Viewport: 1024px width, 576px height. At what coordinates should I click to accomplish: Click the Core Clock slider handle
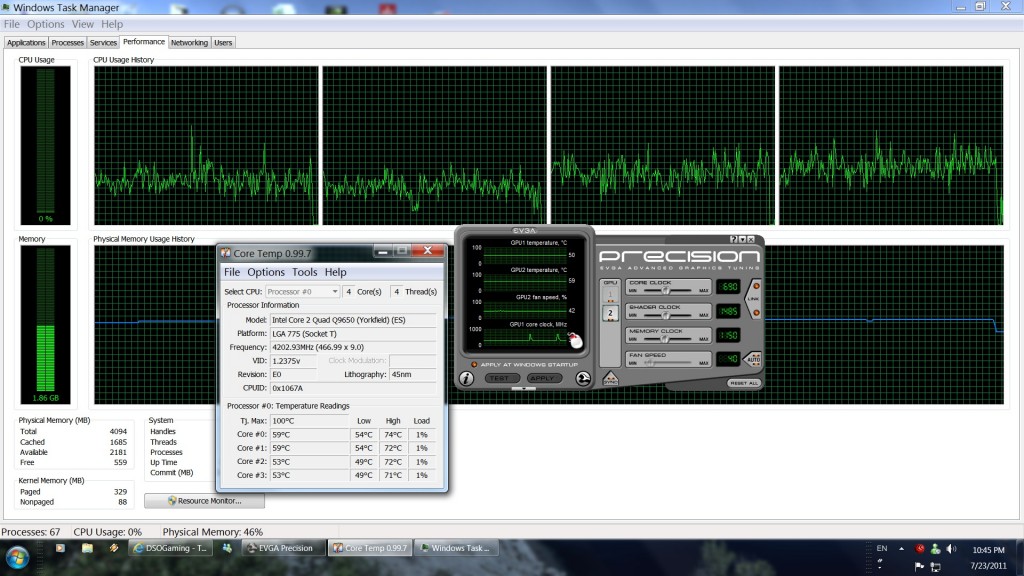665,290
